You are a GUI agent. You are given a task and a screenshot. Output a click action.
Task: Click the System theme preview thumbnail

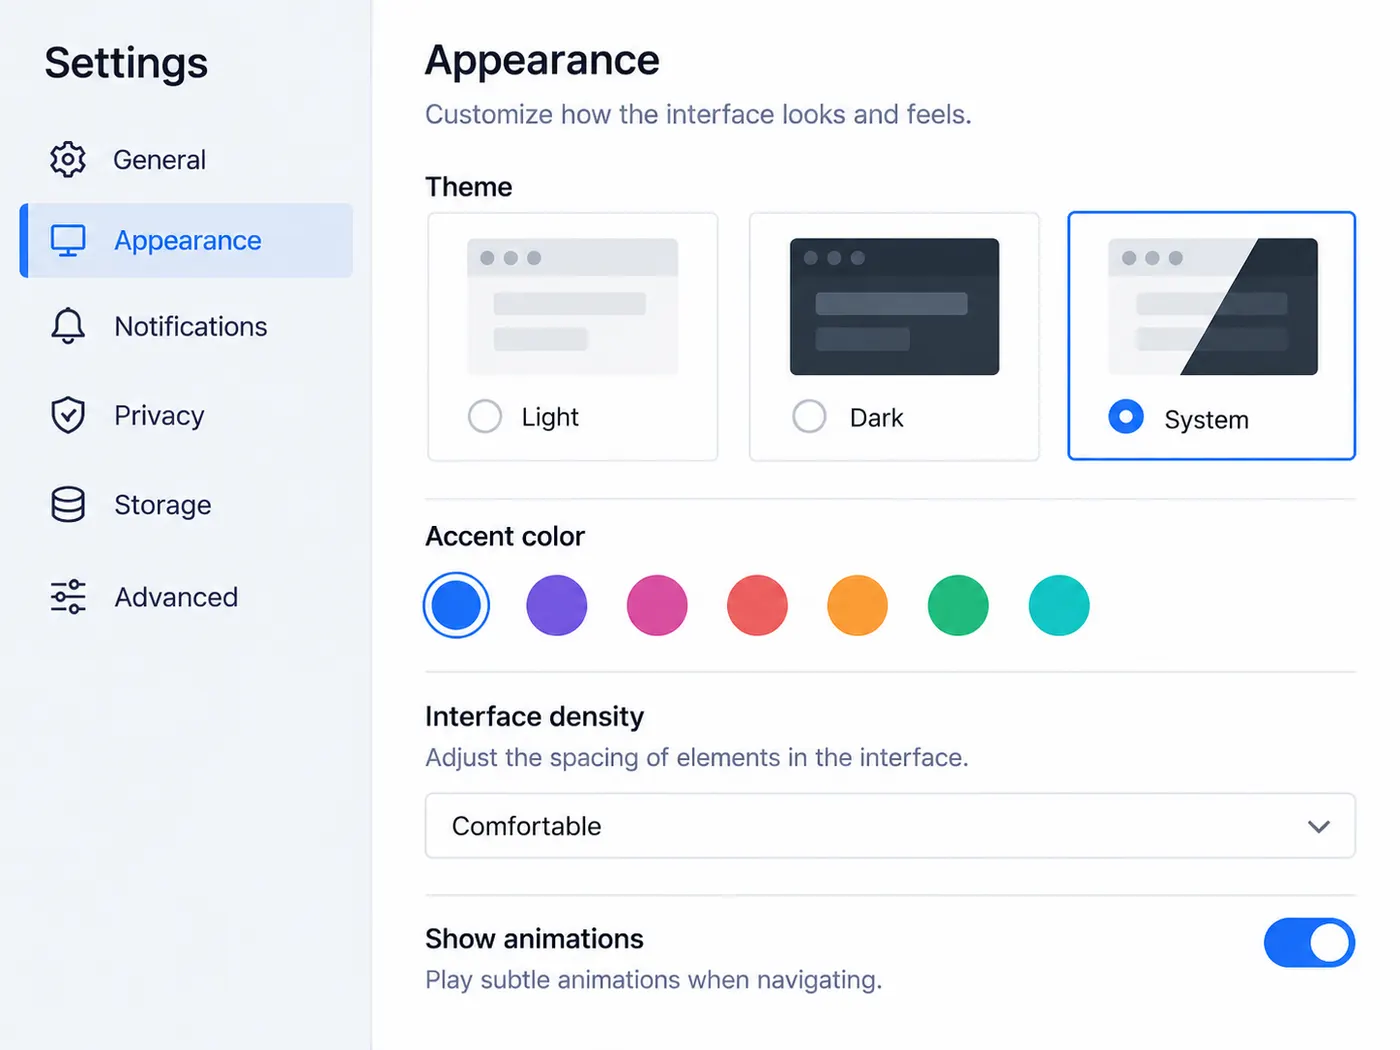click(x=1212, y=306)
